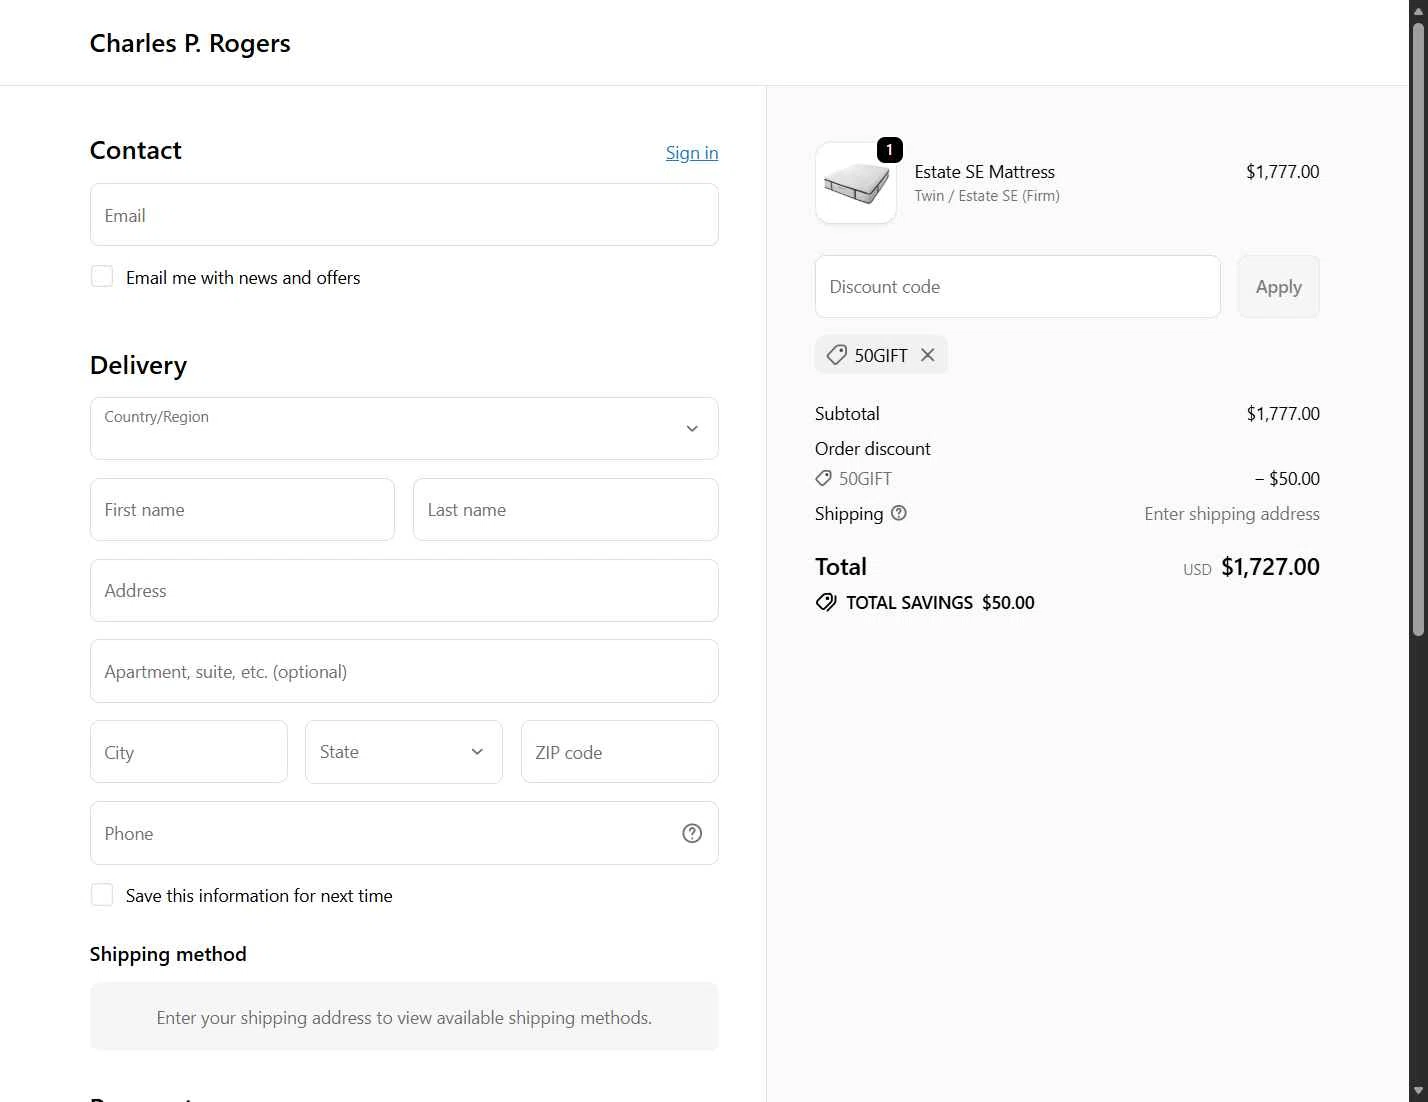Click the order discount 50GIFT tag icon

coord(824,478)
